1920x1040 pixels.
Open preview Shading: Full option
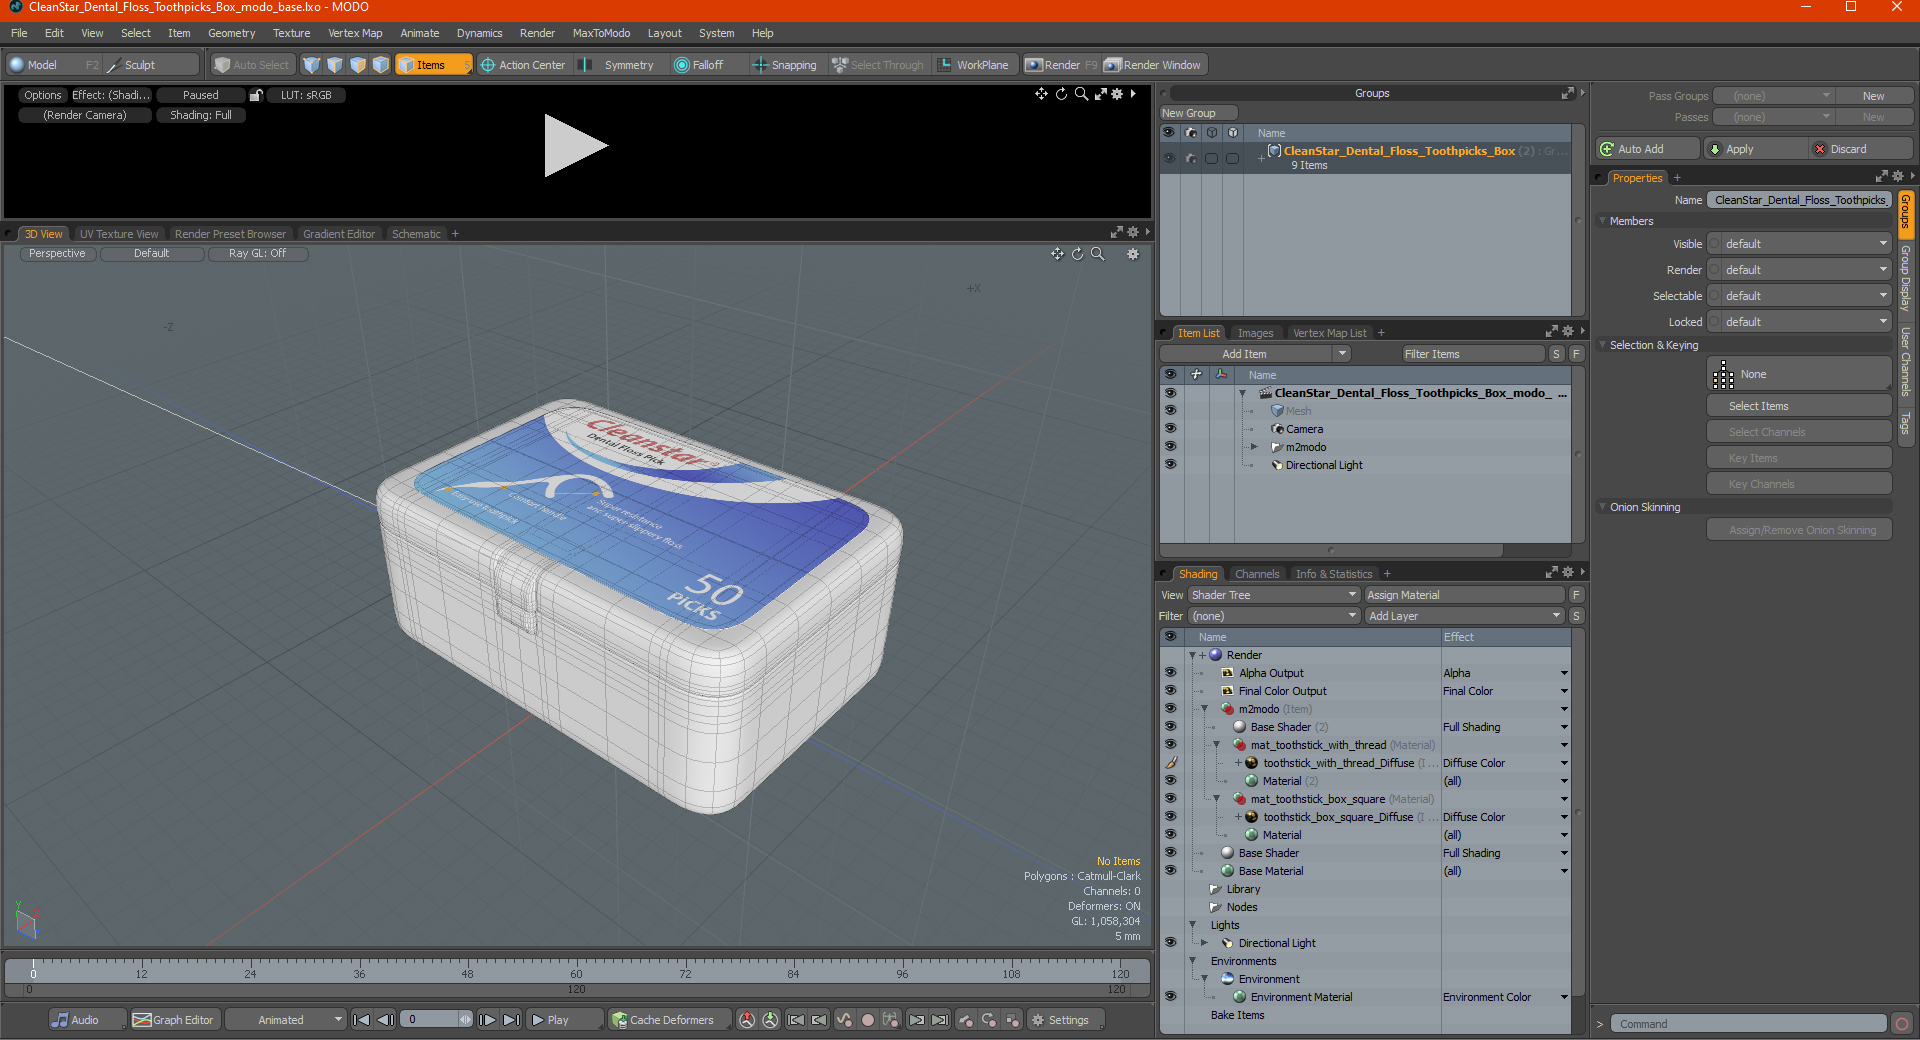coord(201,115)
